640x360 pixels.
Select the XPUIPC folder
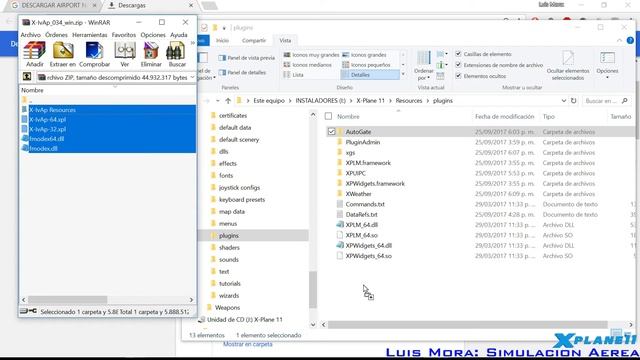[x=356, y=173]
